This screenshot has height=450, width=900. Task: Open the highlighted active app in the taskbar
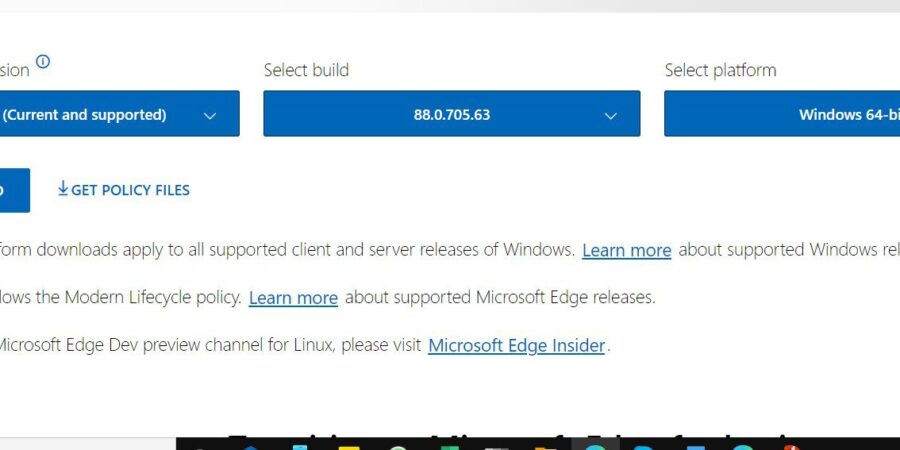(x=596, y=444)
